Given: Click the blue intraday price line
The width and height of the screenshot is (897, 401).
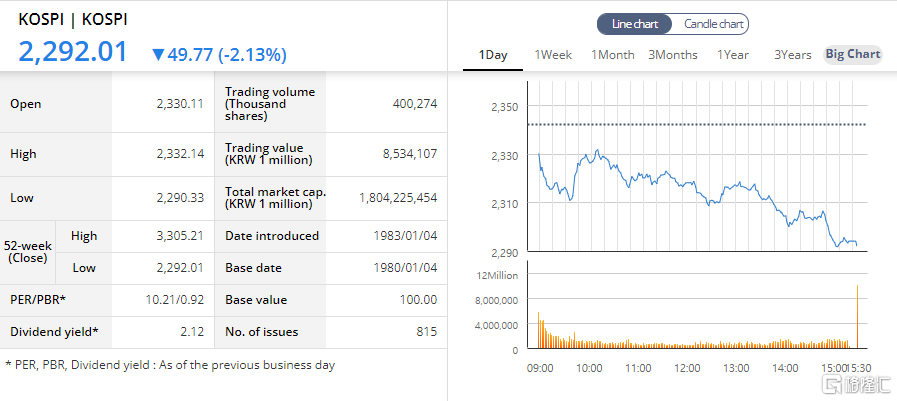Looking at the screenshot, I should (x=697, y=198).
